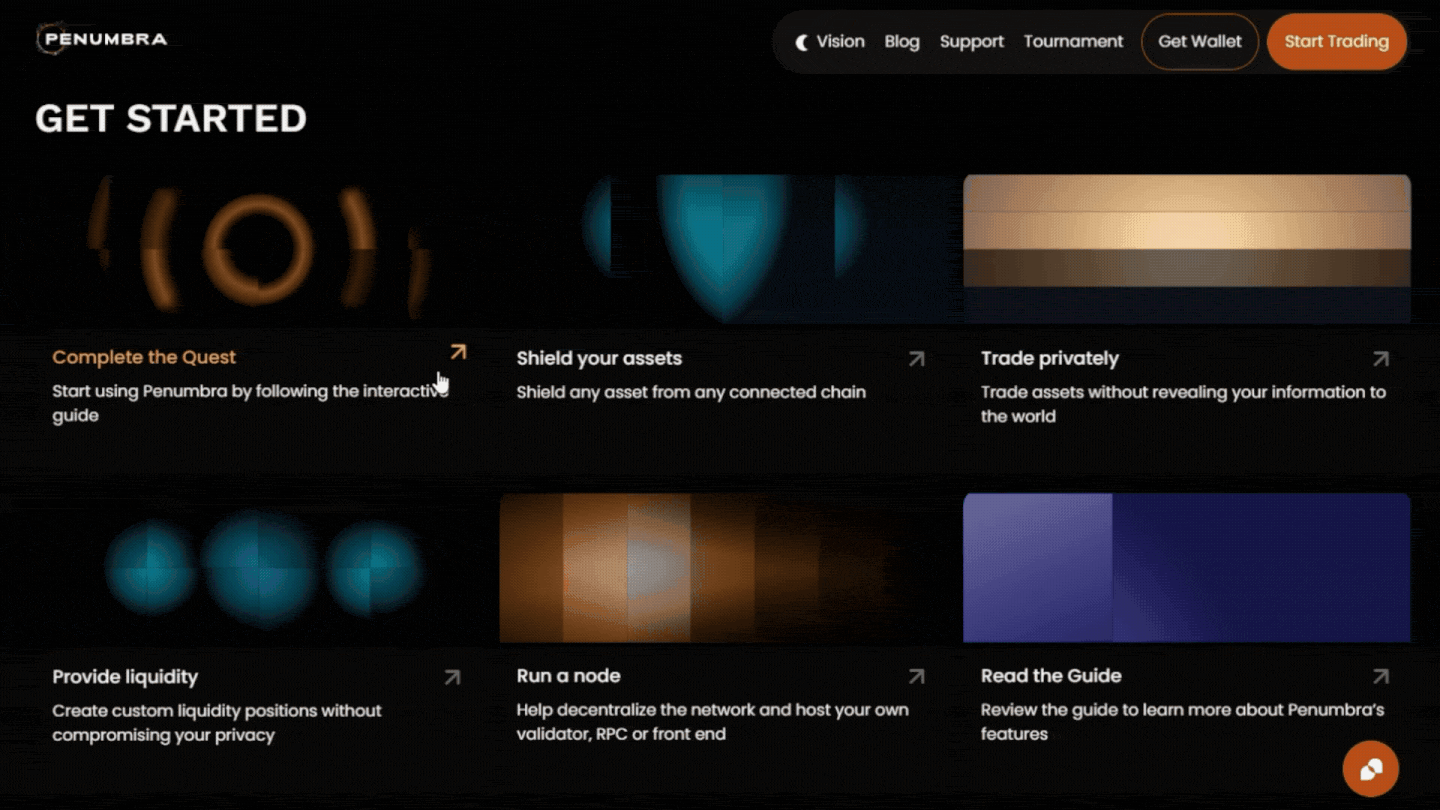Click the Get Wallet button
The width and height of the screenshot is (1440, 810).
click(1199, 41)
